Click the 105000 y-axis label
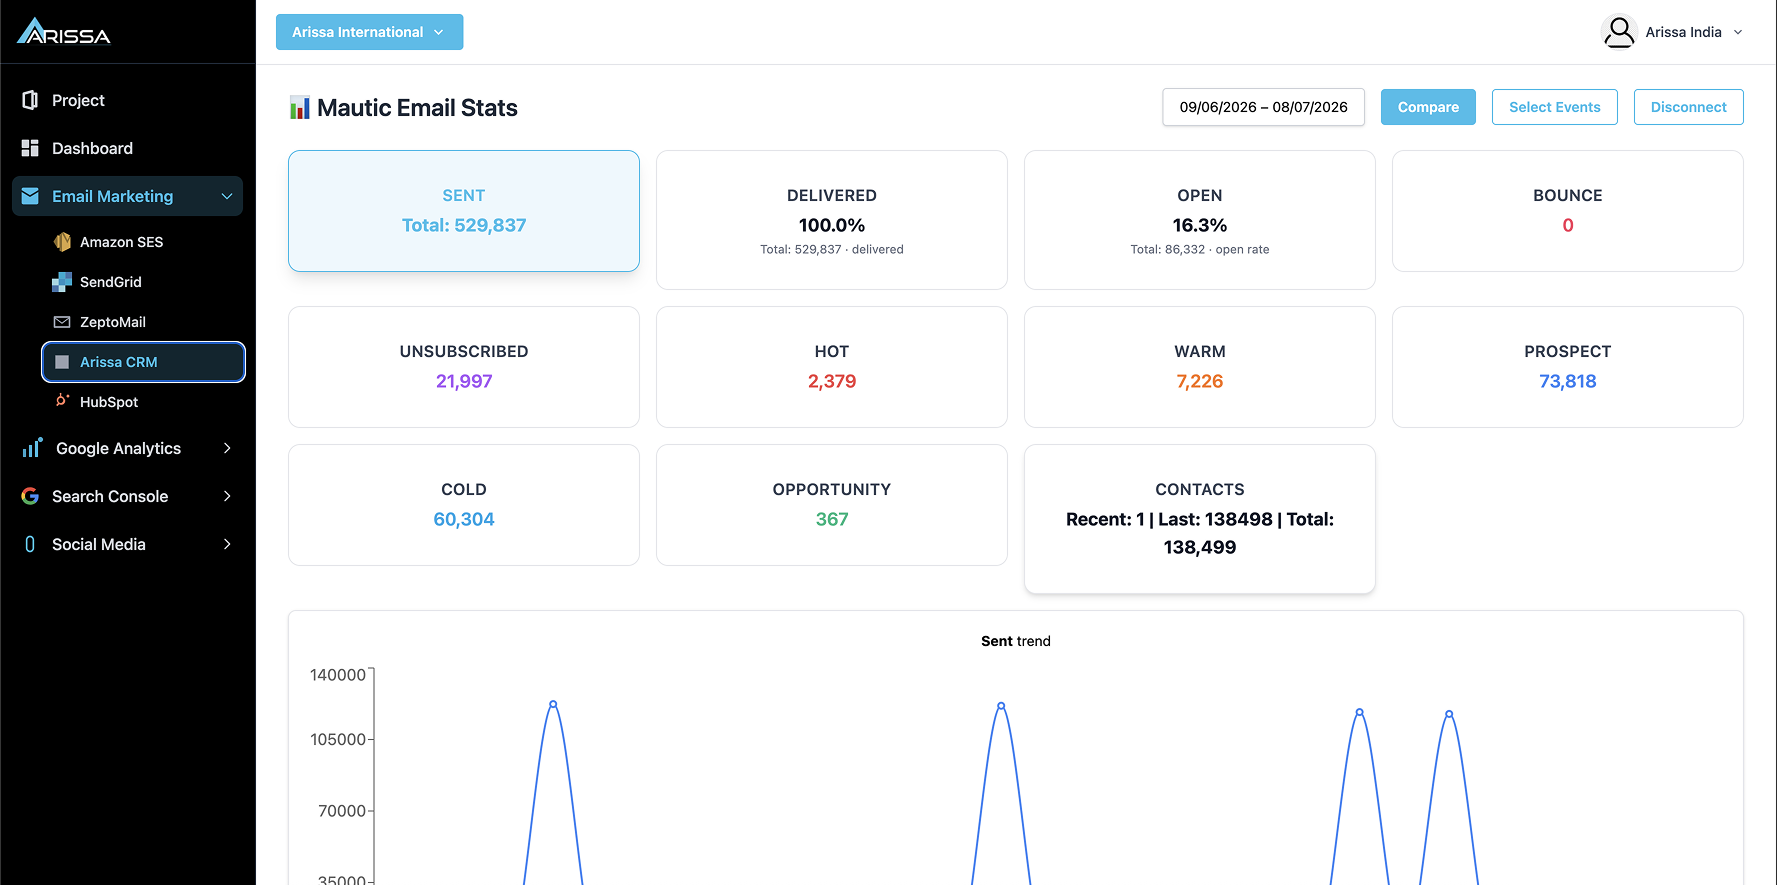 [338, 739]
